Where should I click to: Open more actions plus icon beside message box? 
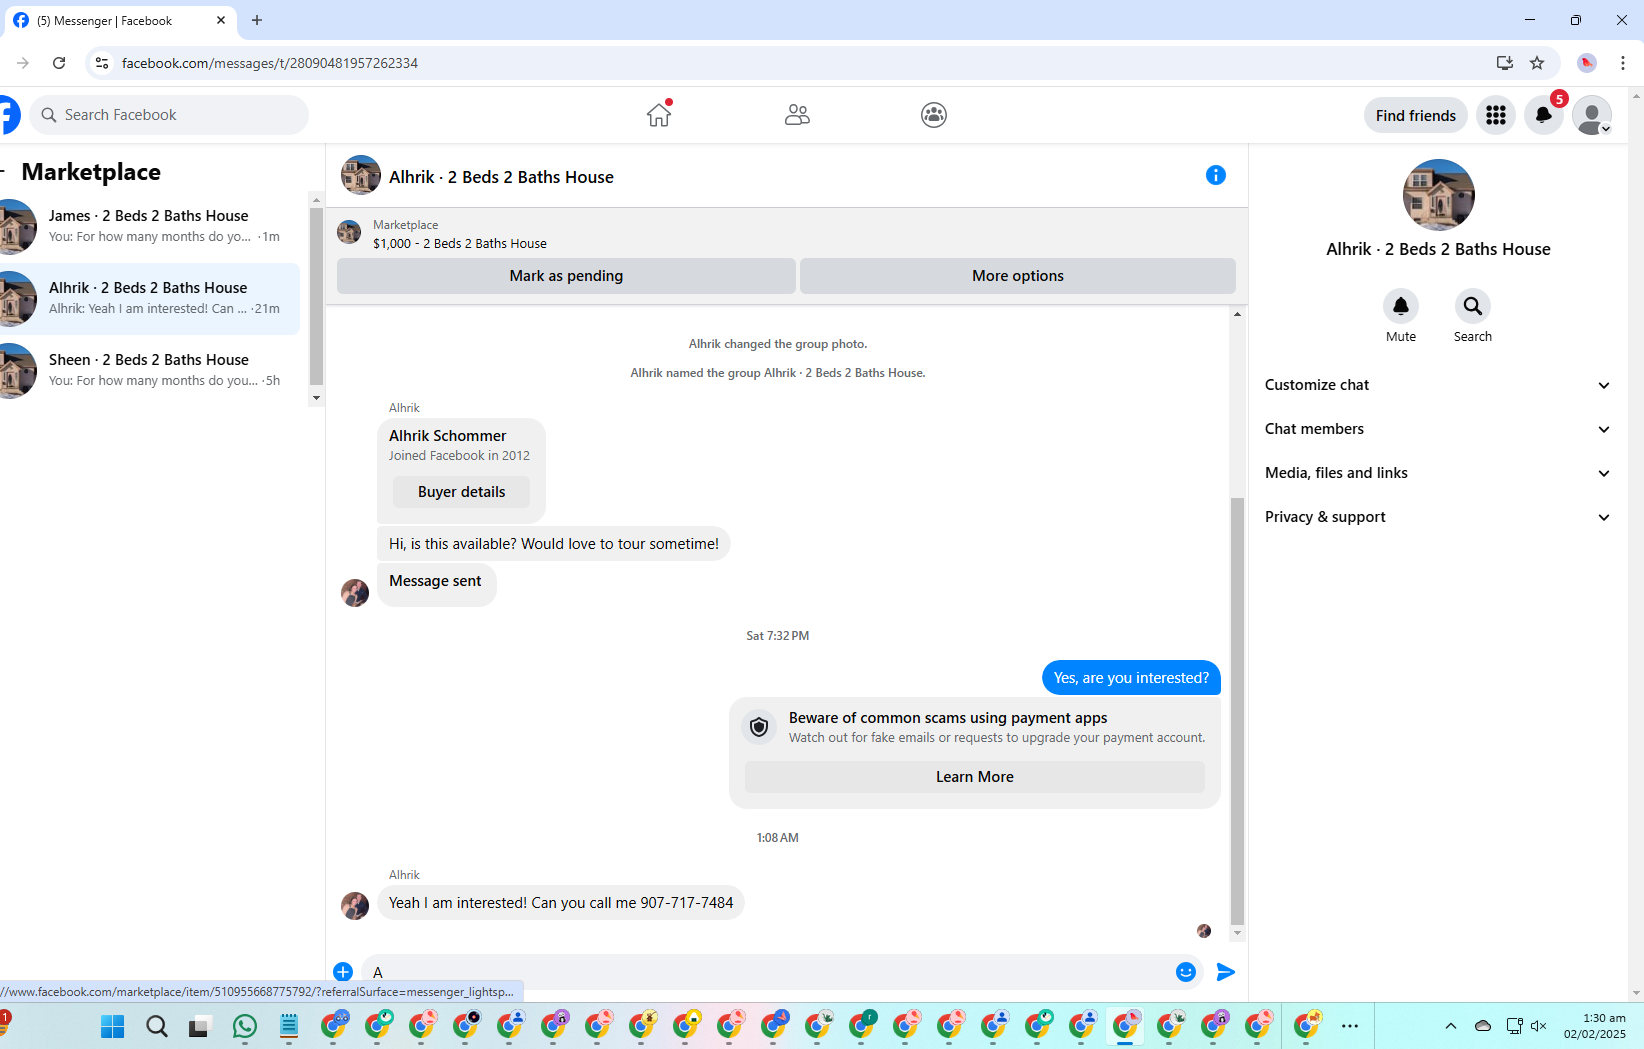click(x=343, y=971)
